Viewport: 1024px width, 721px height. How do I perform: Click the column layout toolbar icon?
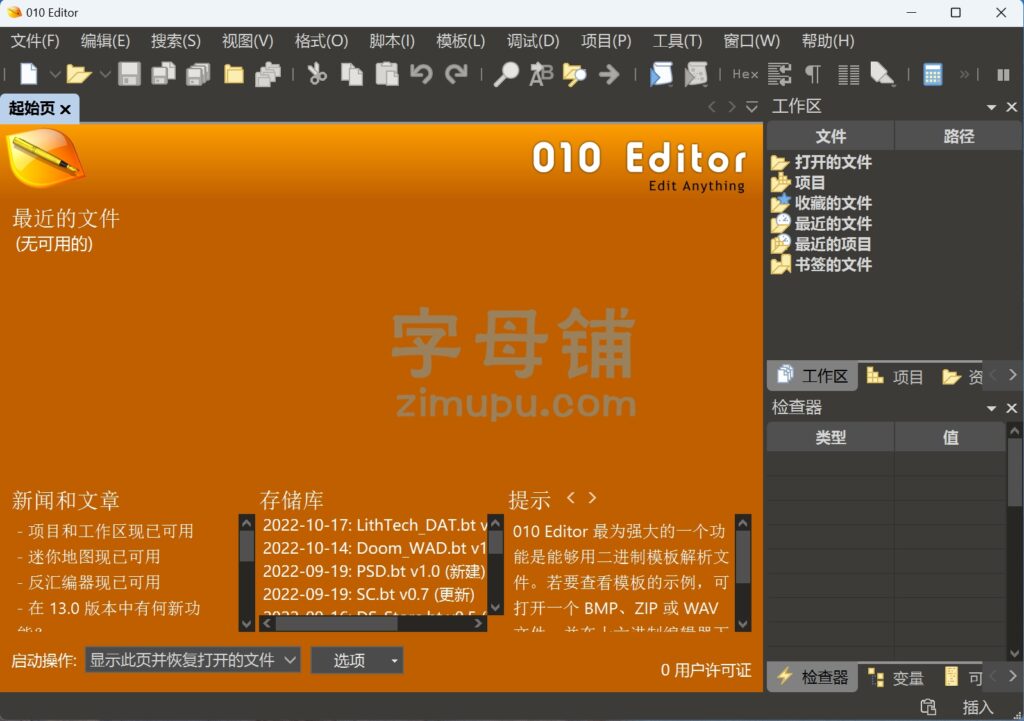(848, 74)
